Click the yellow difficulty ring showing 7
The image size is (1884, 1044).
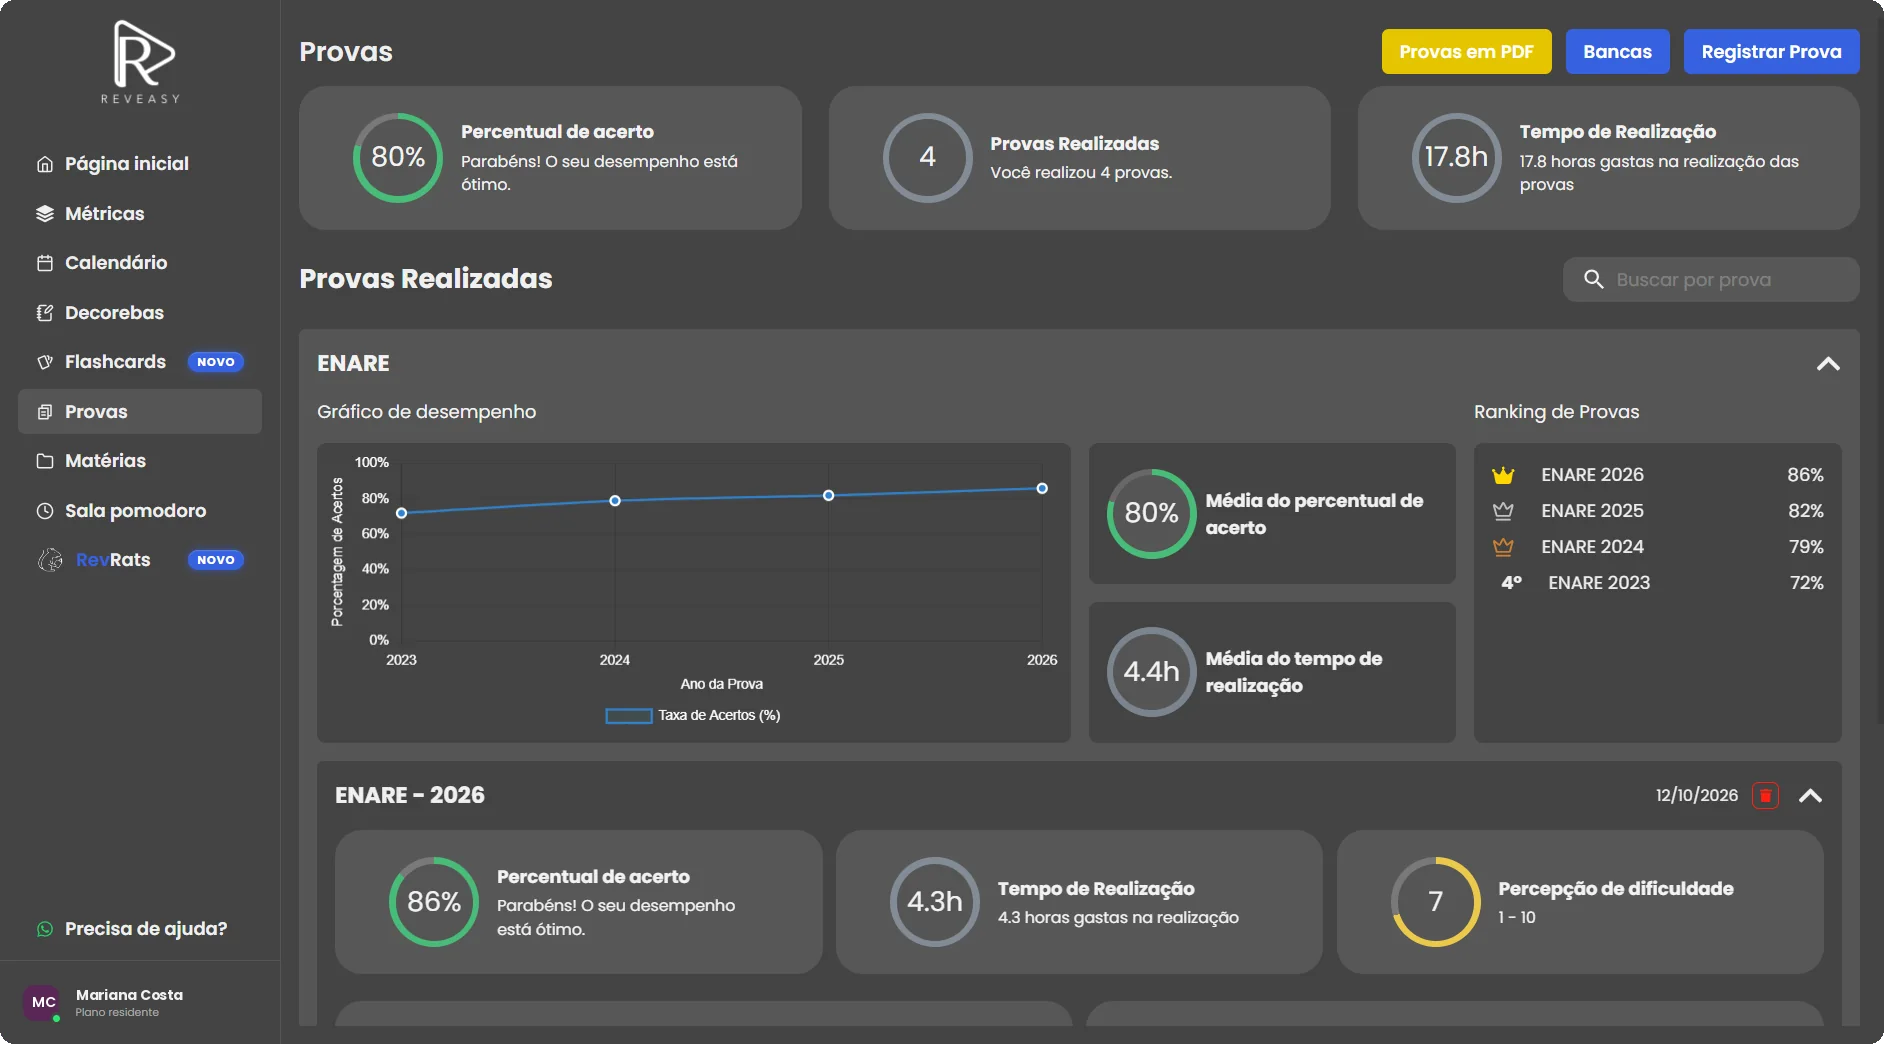pyautogui.click(x=1435, y=902)
